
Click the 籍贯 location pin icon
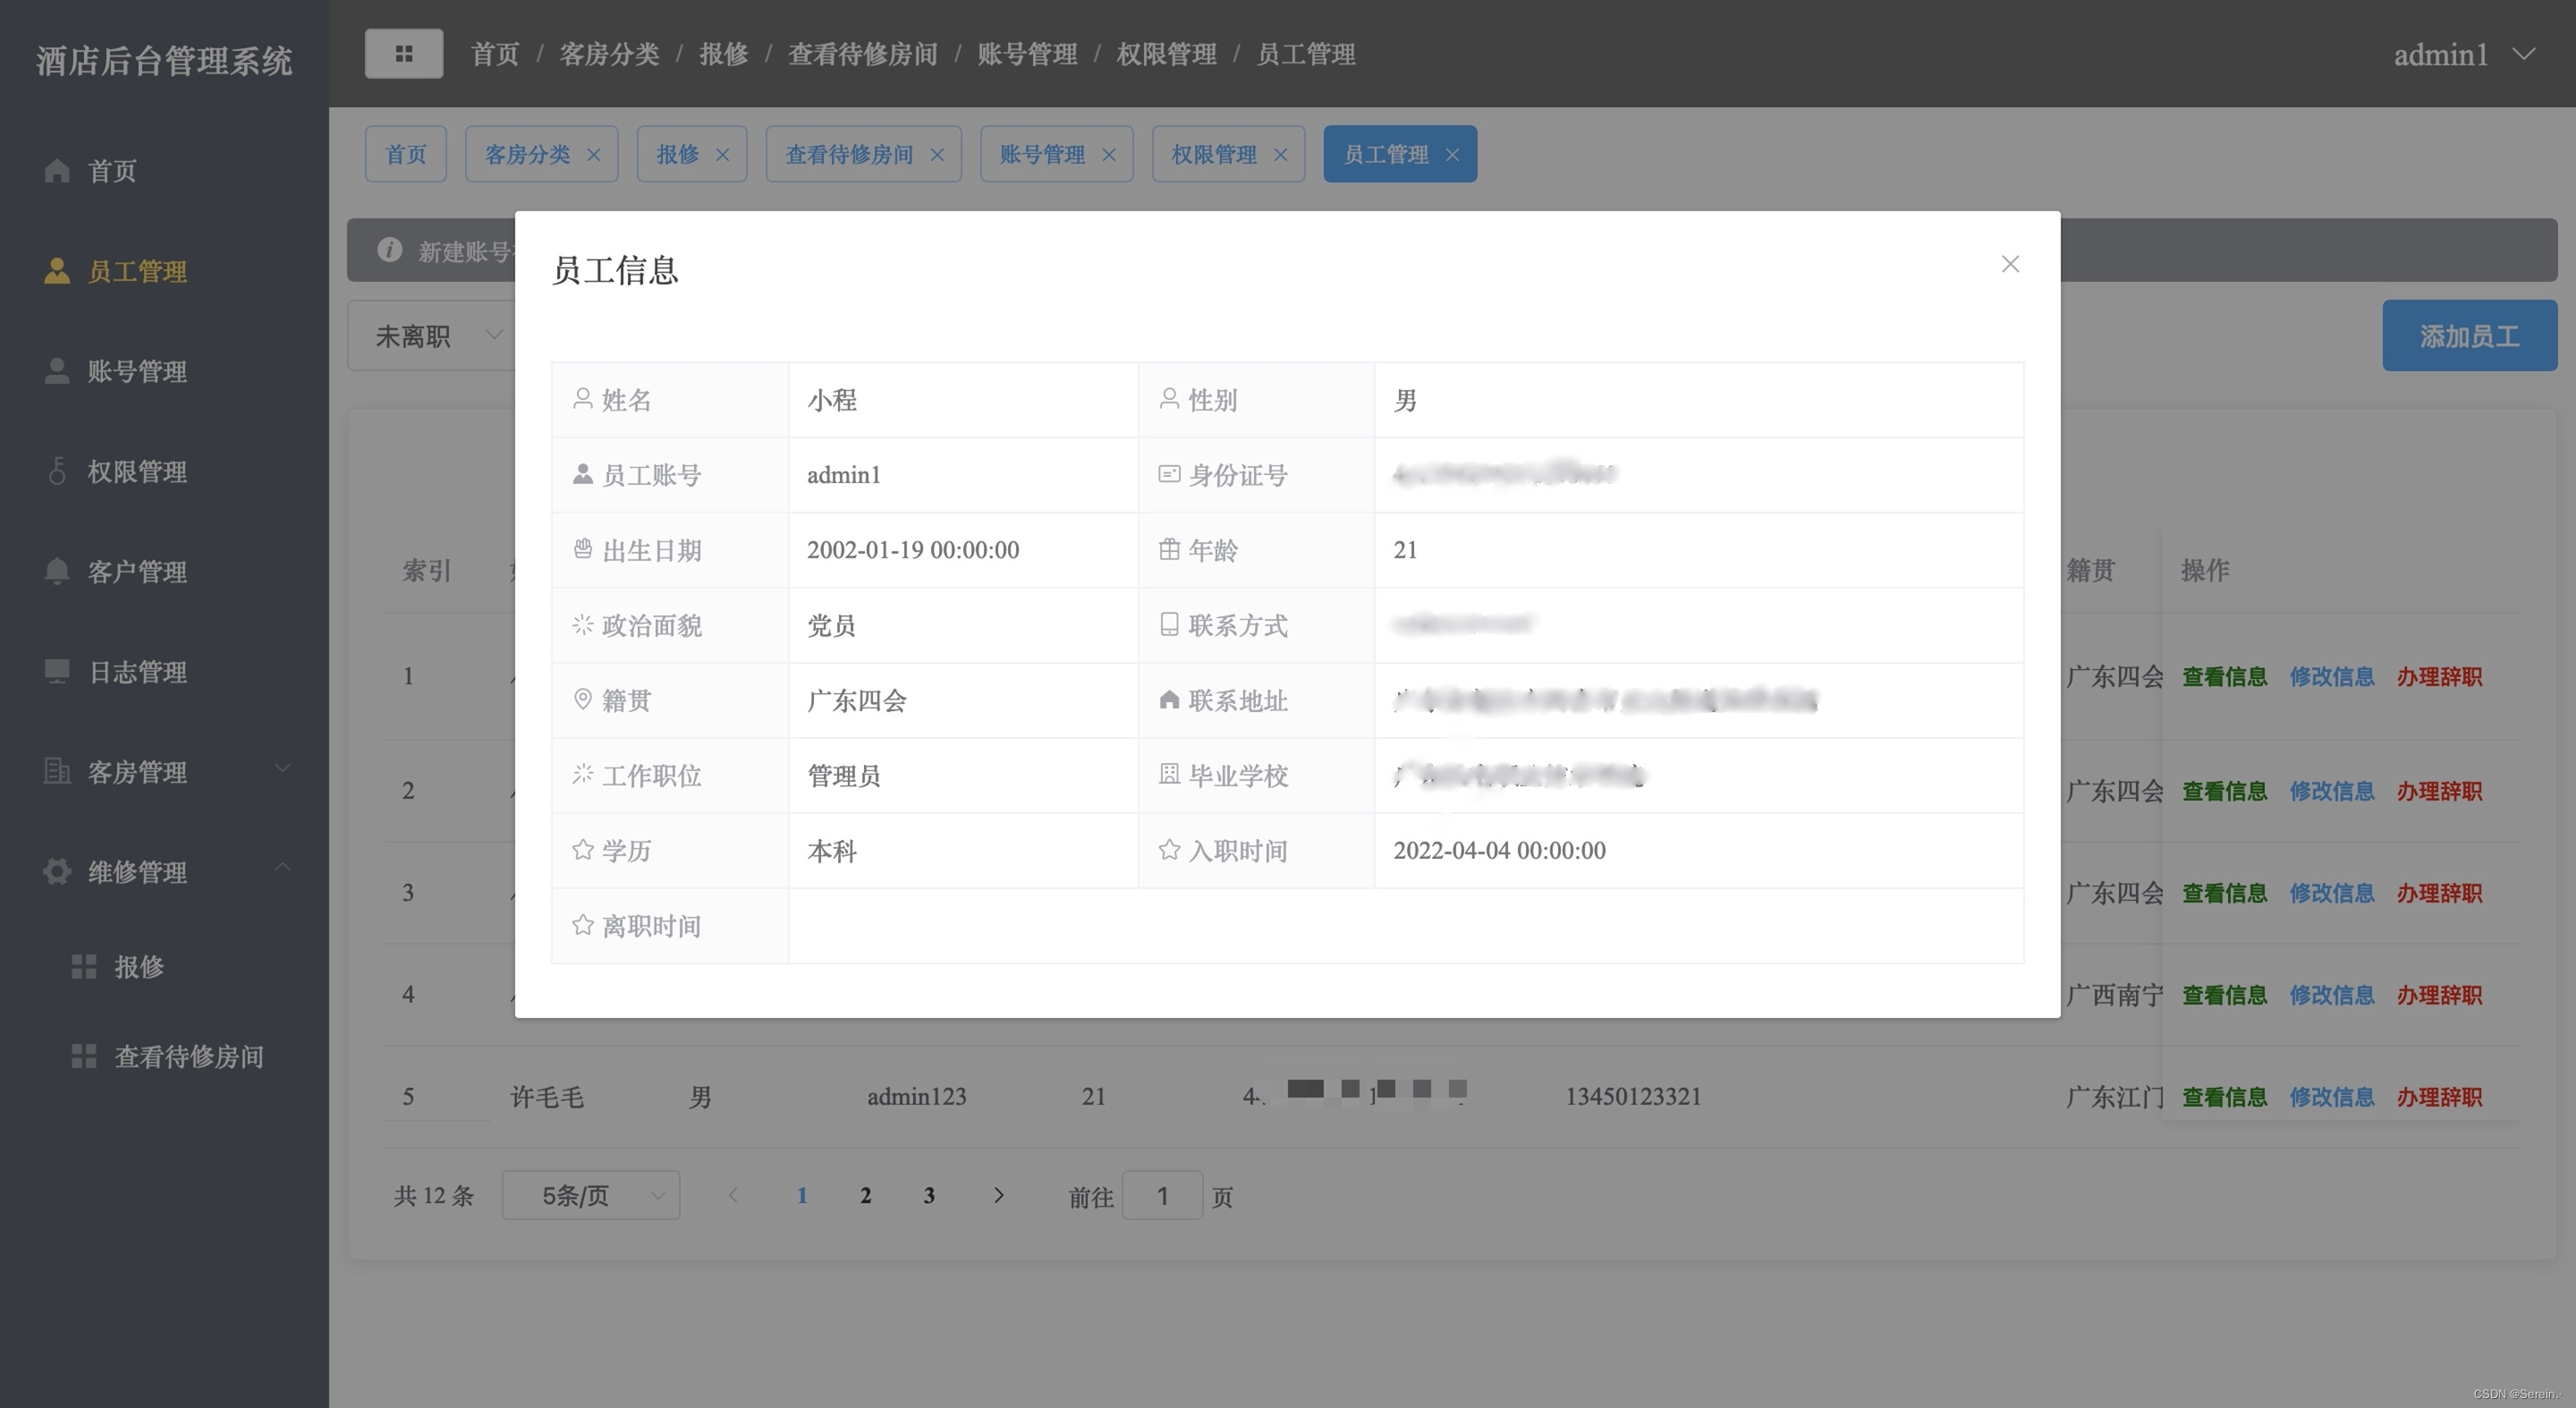(582, 699)
